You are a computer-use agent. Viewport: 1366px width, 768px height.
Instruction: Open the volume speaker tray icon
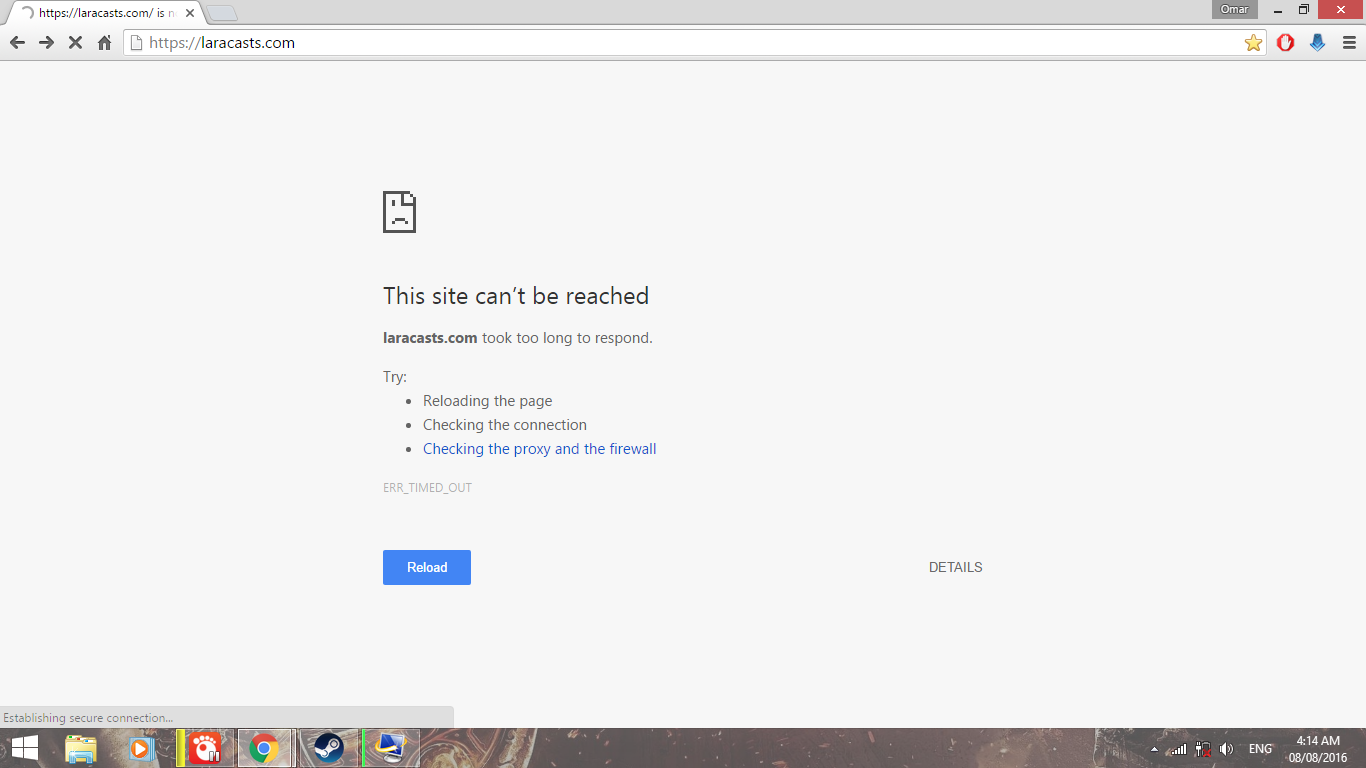click(x=1227, y=749)
